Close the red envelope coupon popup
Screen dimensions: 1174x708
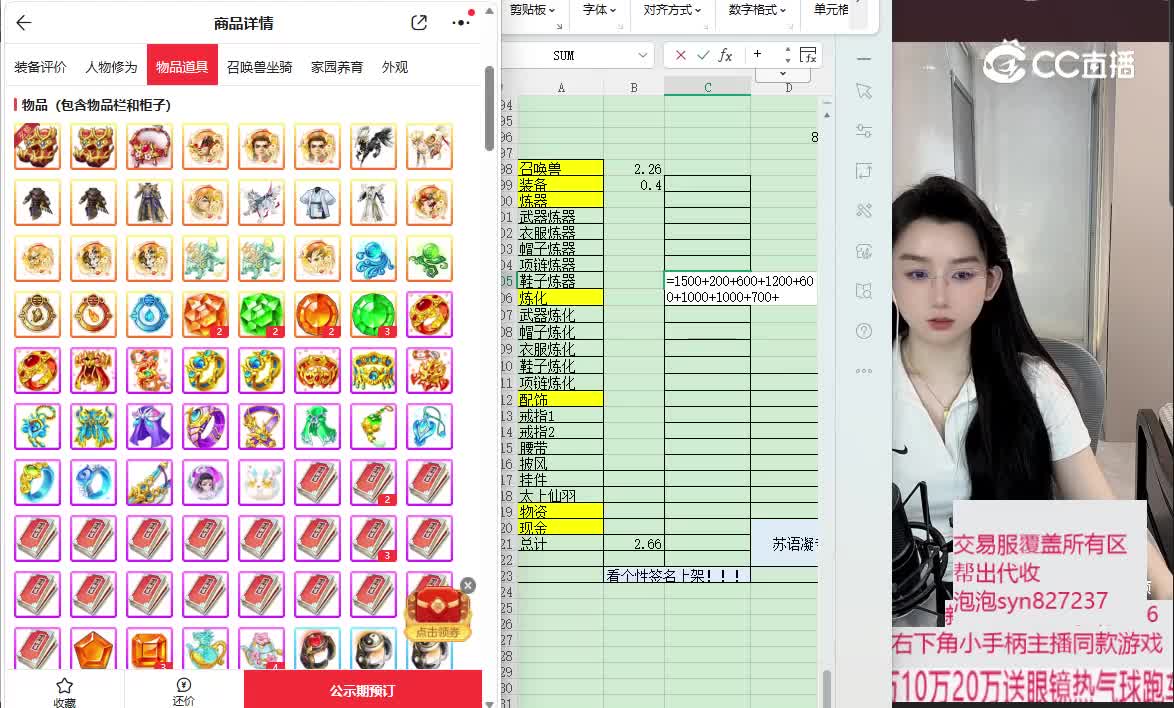[468, 585]
